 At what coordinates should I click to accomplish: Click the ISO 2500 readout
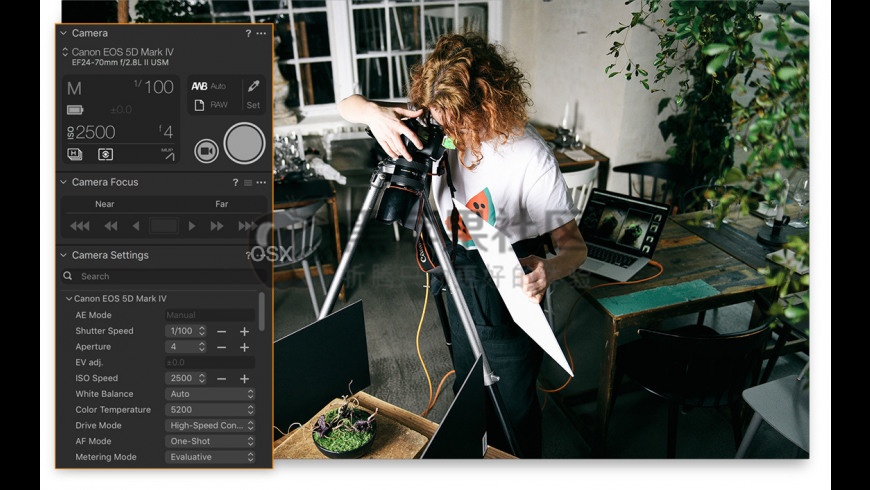[91, 132]
